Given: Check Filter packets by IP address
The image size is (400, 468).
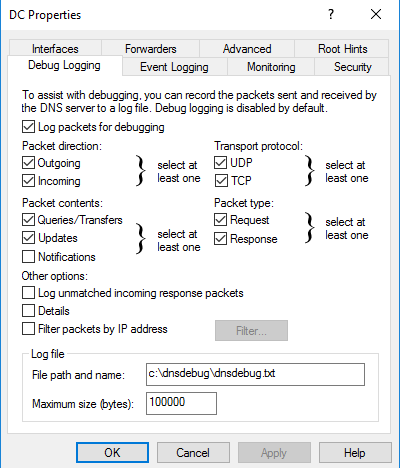Looking at the screenshot, I should (28, 329).
